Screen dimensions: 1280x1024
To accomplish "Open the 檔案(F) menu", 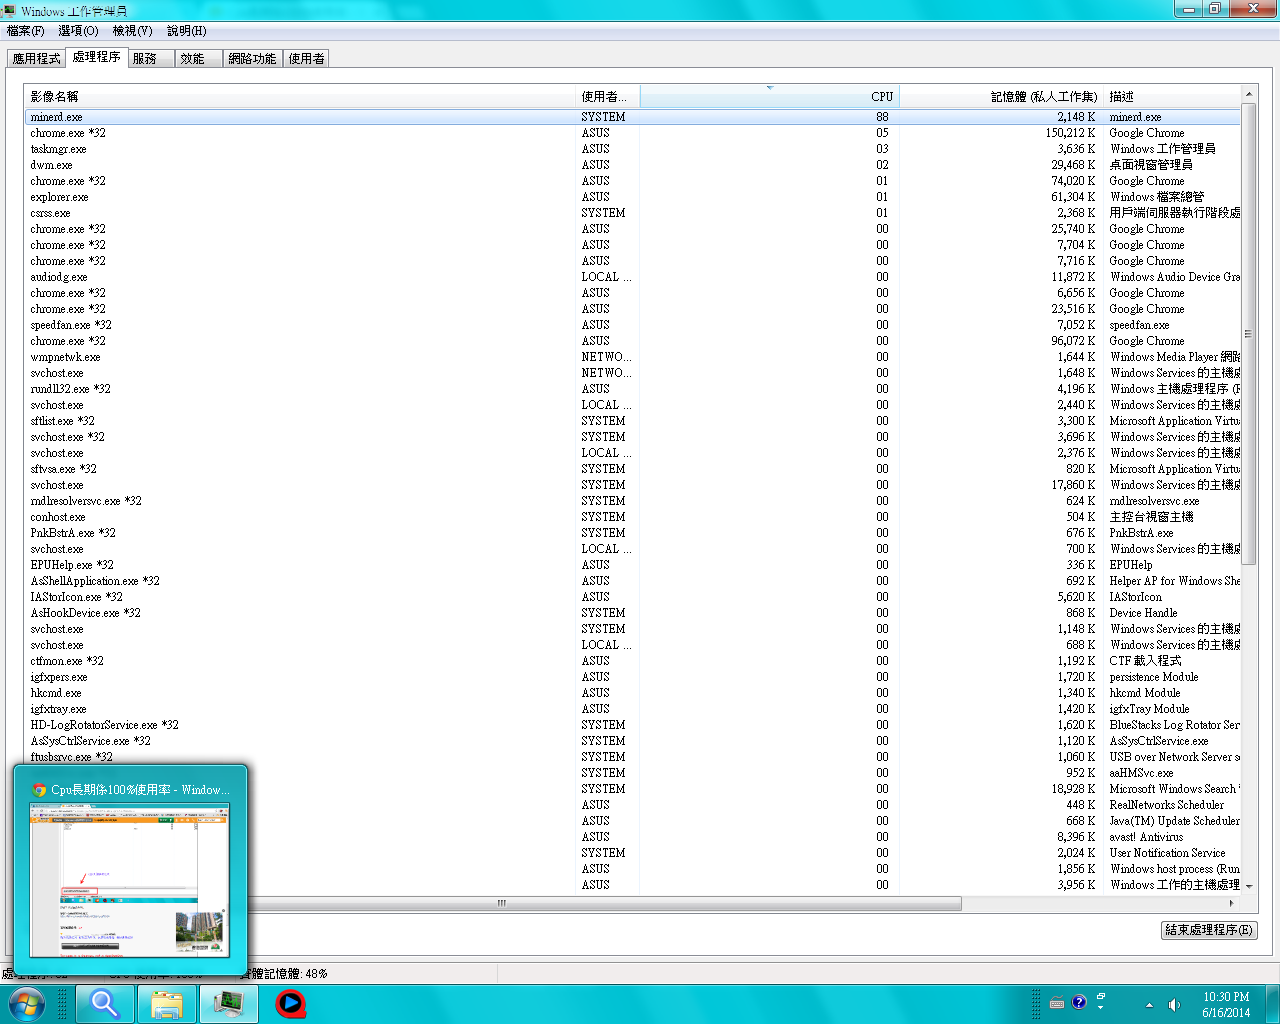I will (x=25, y=31).
